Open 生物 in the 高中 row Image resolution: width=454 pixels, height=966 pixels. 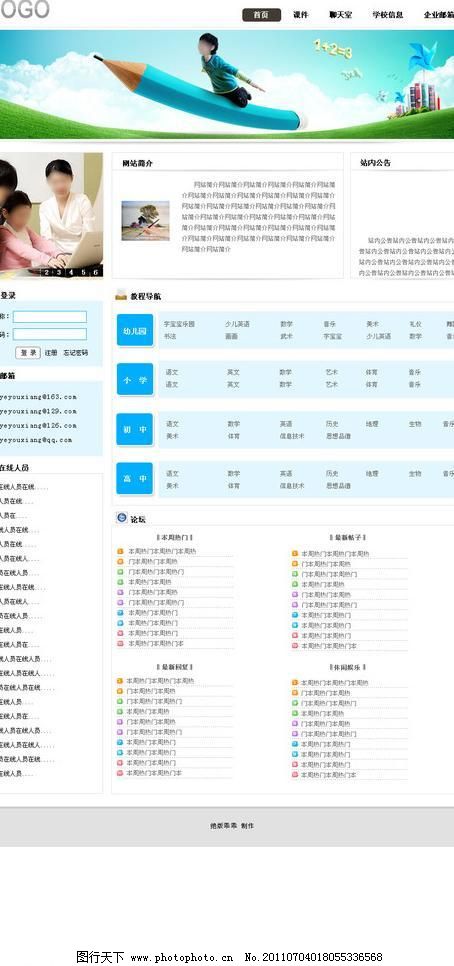pos(415,474)
